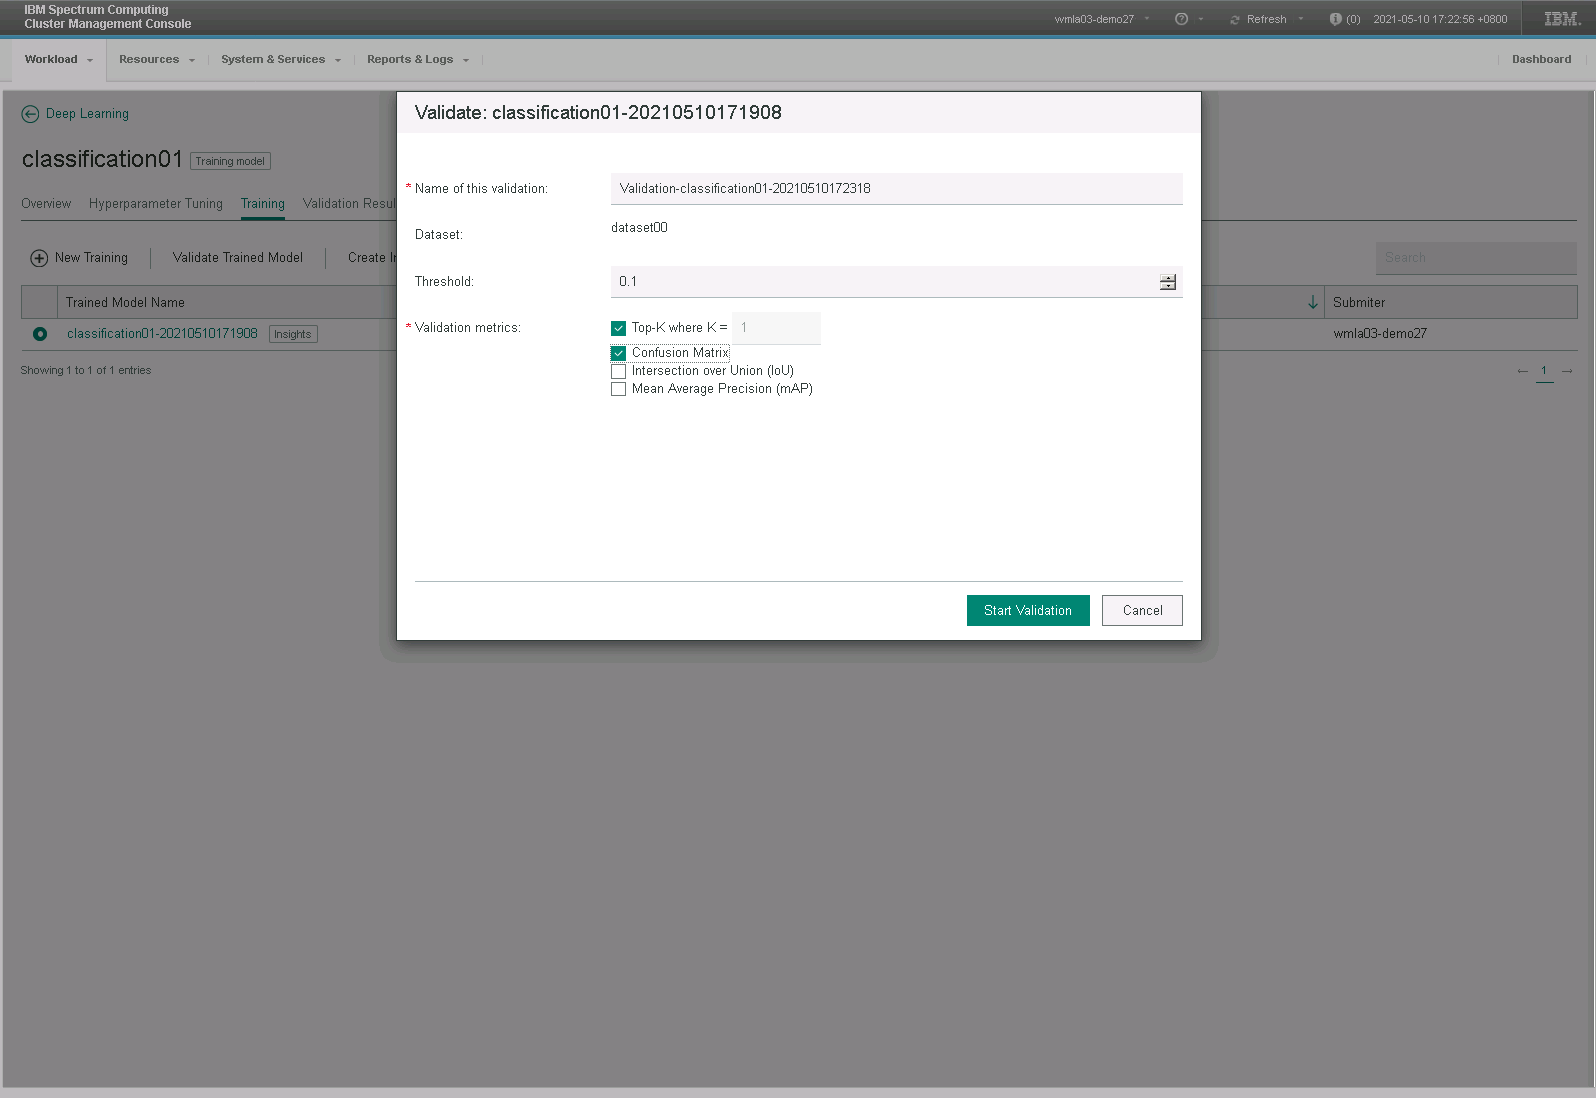This screenshot has height=1098, width=1596.
Task: Click the previous page arrow in pagination
Action: point(1522,371)
